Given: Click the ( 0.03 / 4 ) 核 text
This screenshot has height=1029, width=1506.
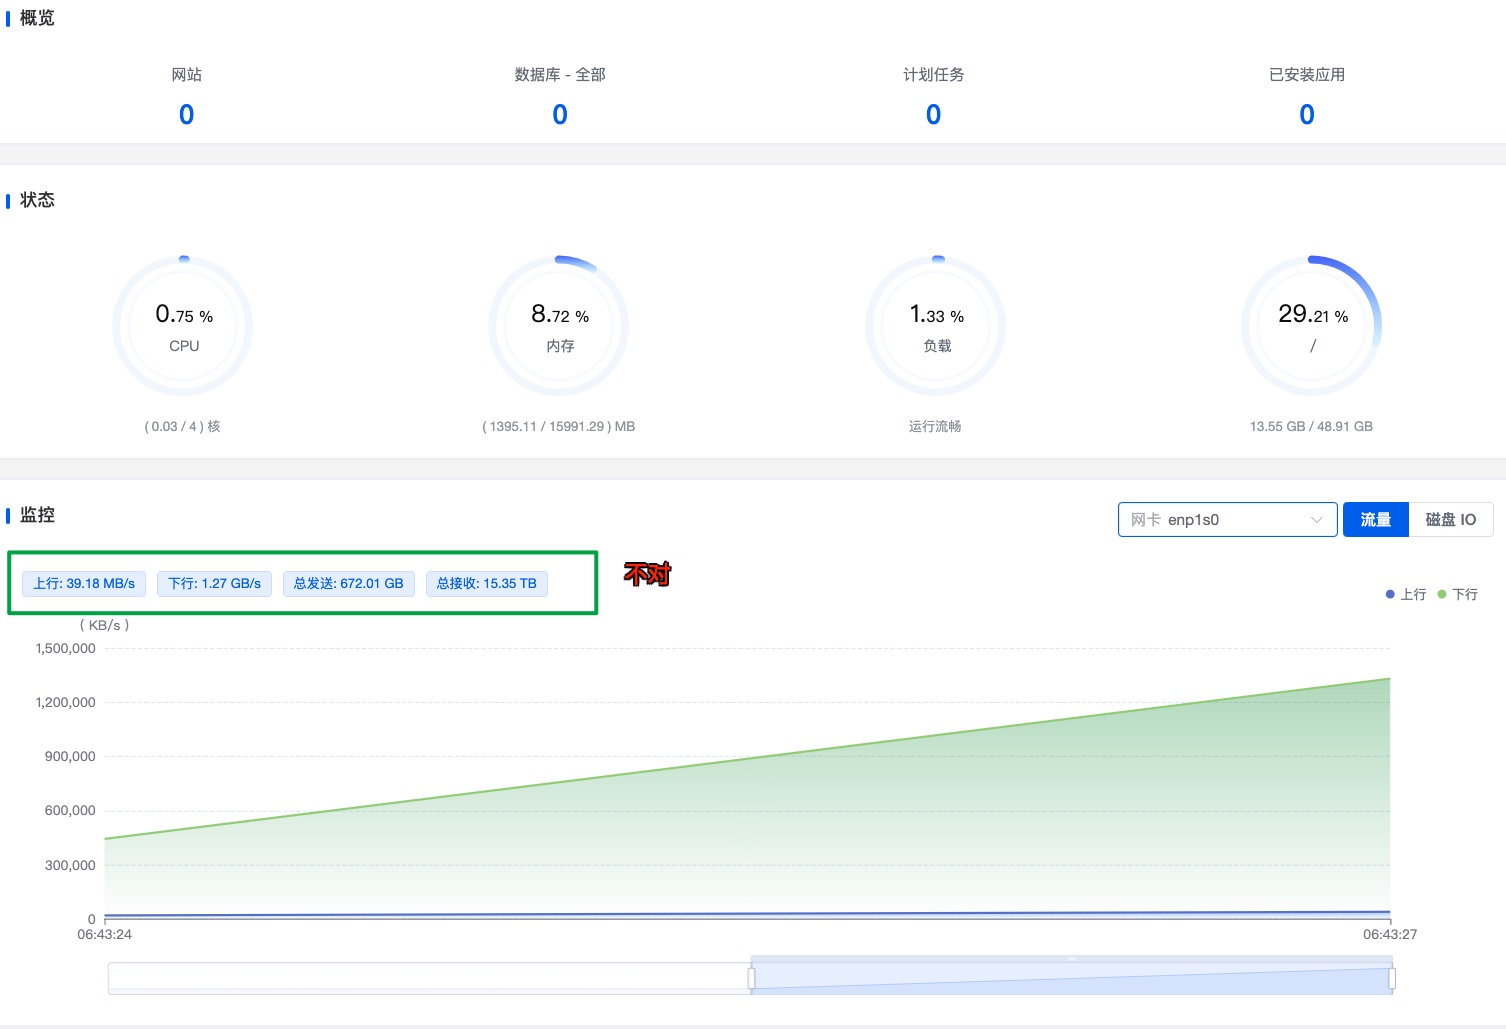Looking at the screenshot, I should tap(183, 427).
